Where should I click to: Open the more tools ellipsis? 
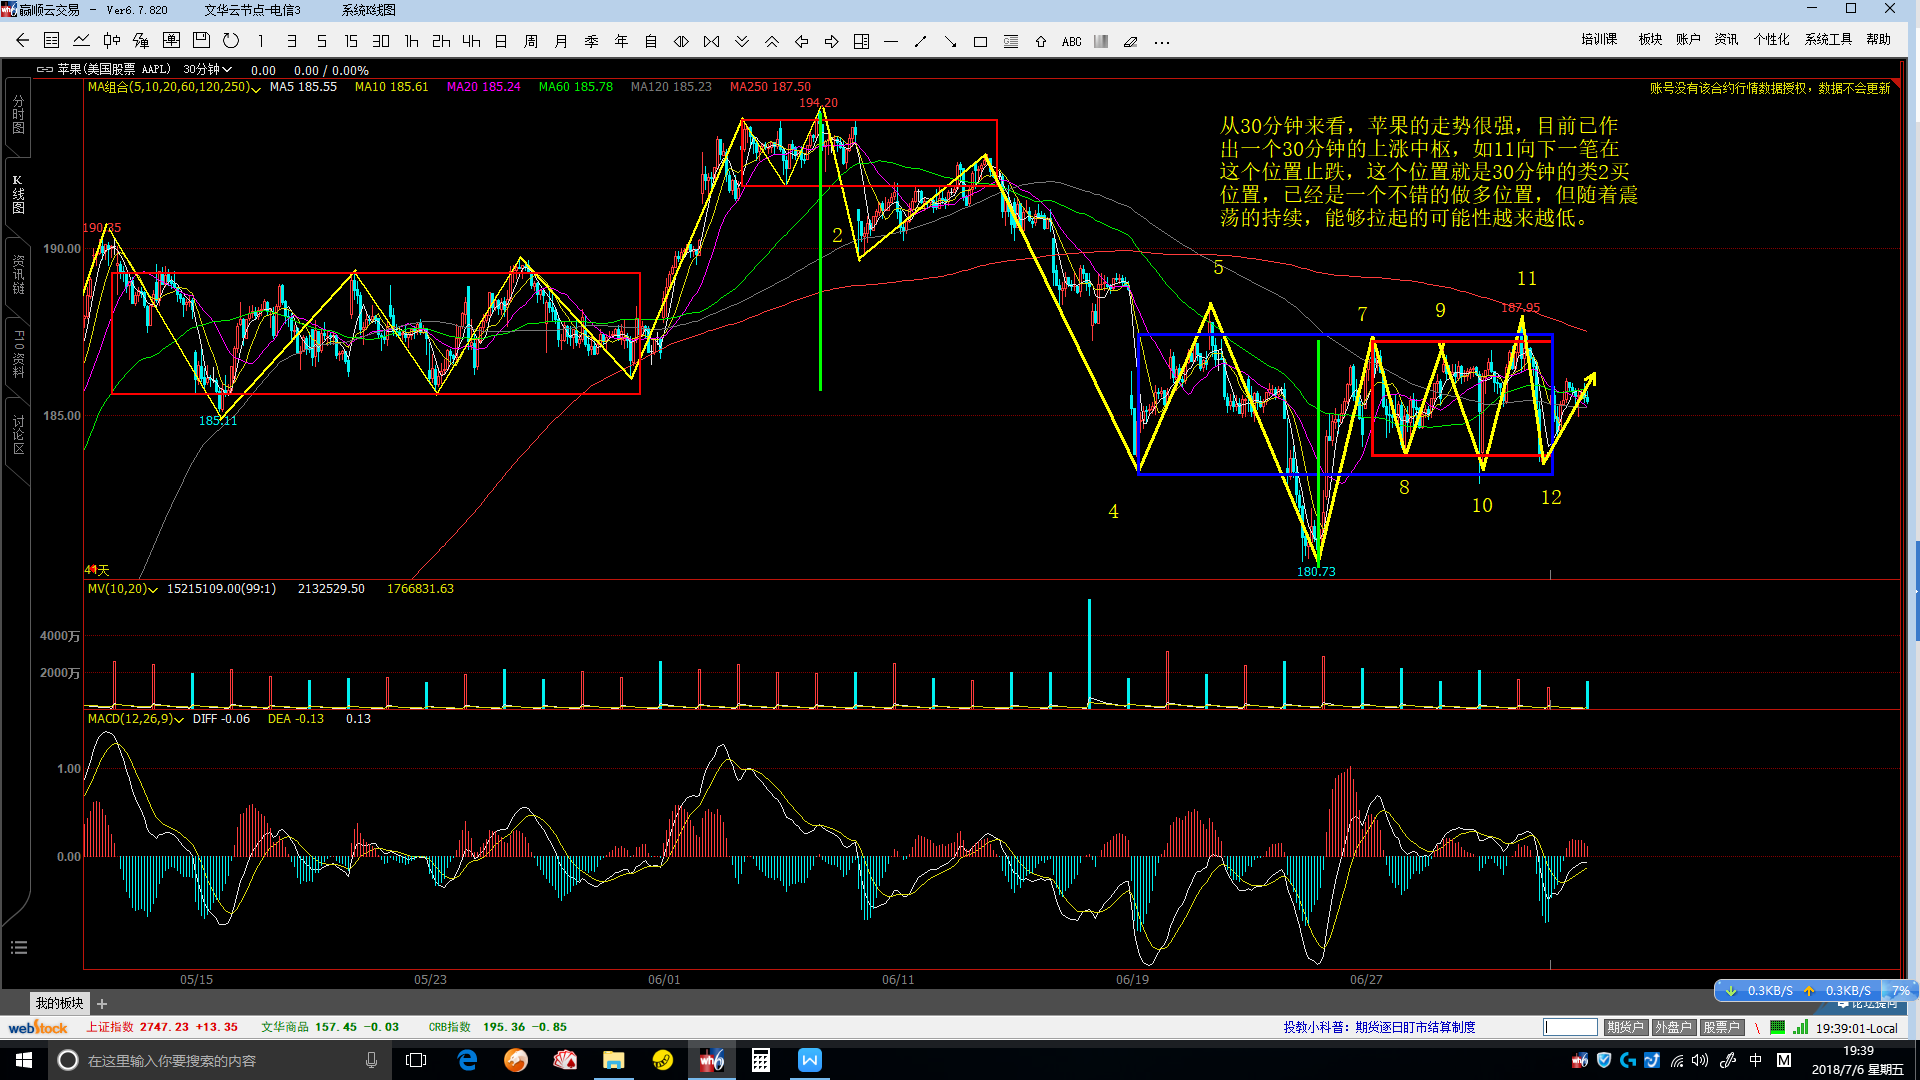tap(1161, 41)
